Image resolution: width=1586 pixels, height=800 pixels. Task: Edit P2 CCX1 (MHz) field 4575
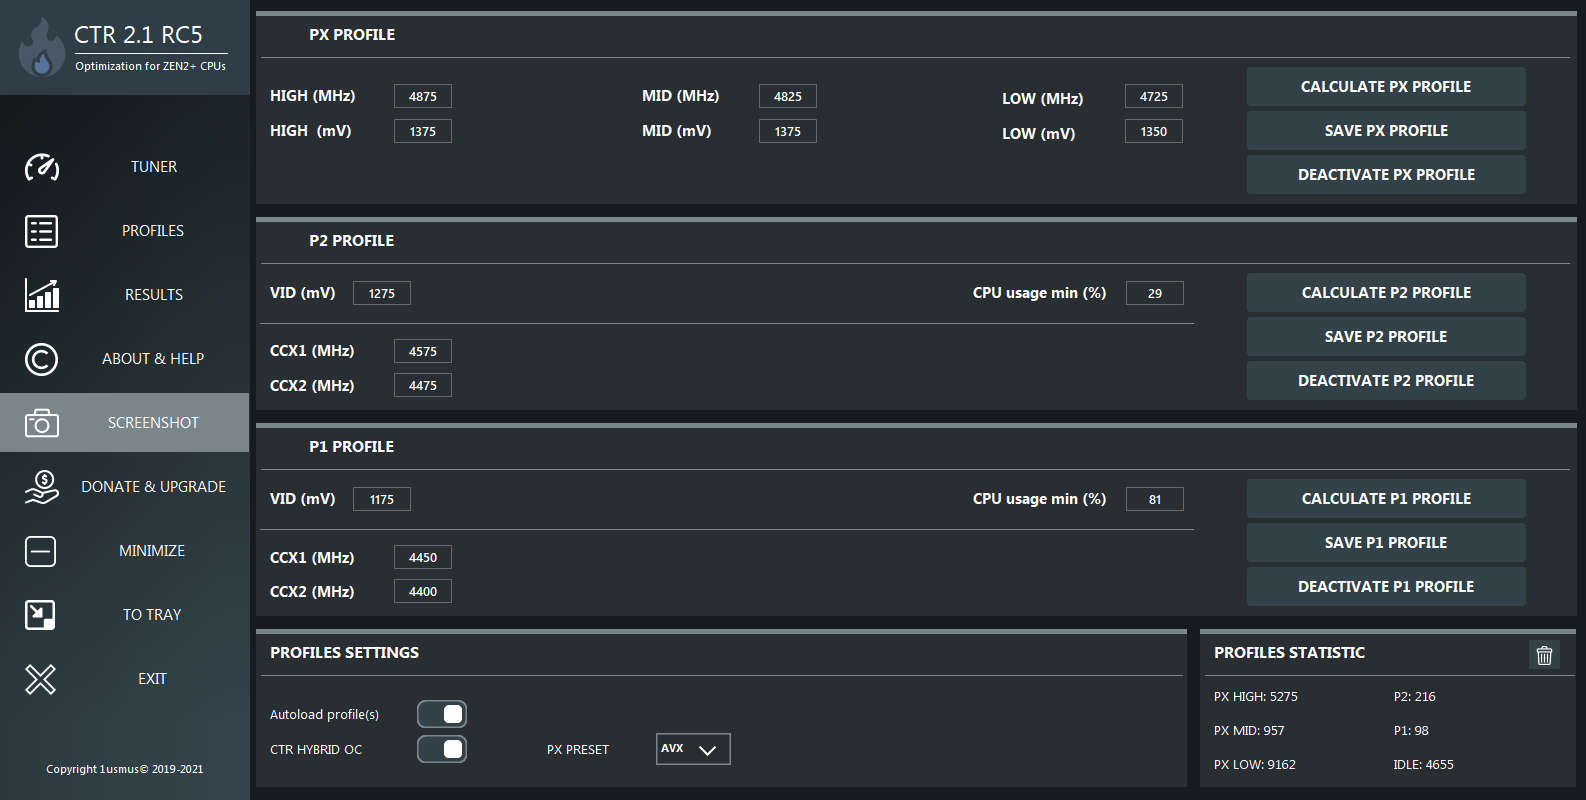(x=423, y=351)
